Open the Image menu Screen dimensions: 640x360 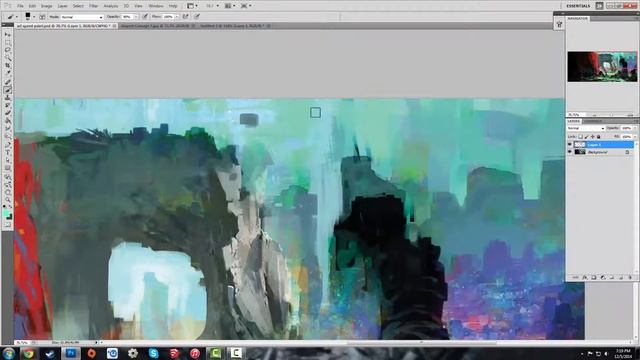47,6
